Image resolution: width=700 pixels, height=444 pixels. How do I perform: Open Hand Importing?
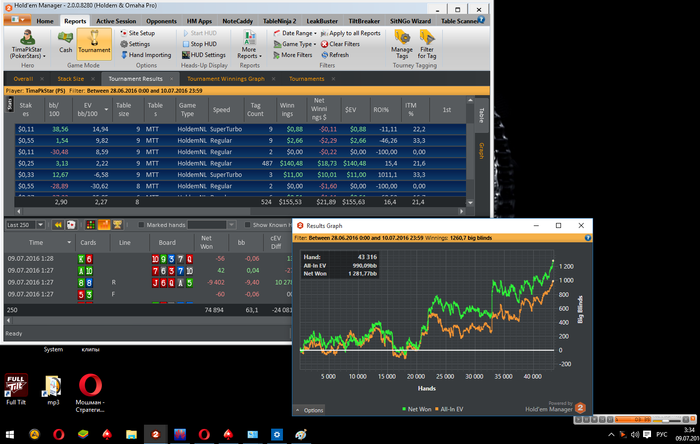(x=146, y=55)
